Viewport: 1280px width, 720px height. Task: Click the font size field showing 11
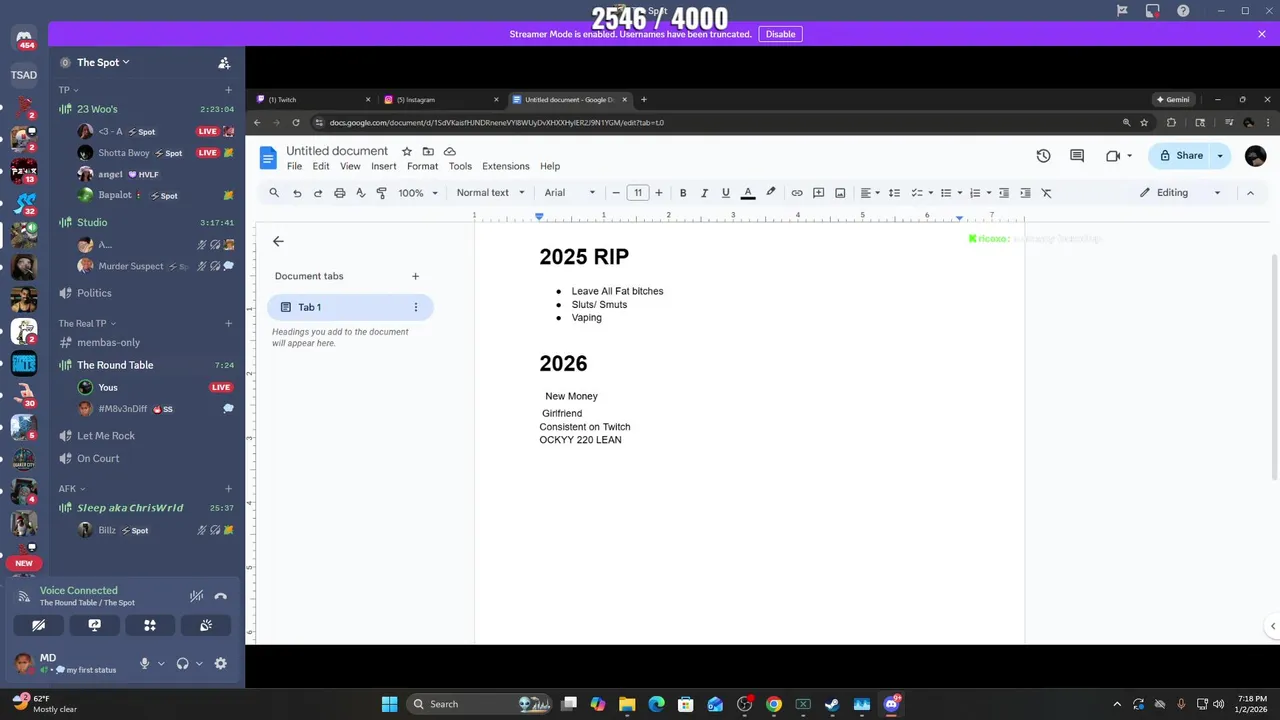click(637, 193)
